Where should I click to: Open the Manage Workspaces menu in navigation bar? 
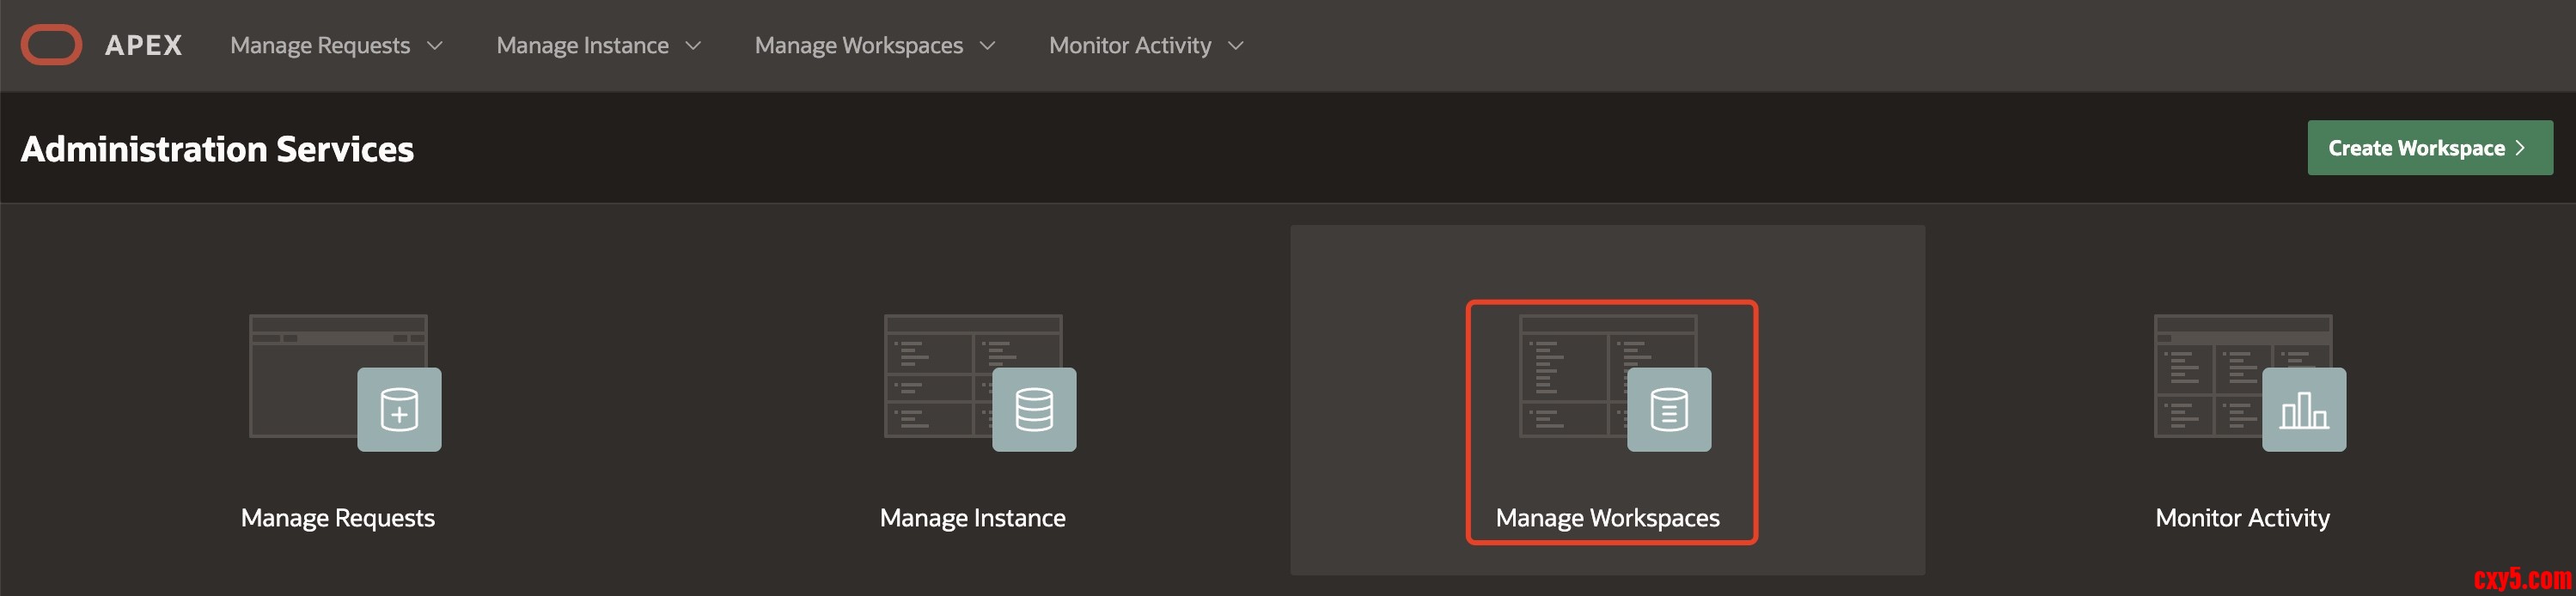tap(858, 45)
